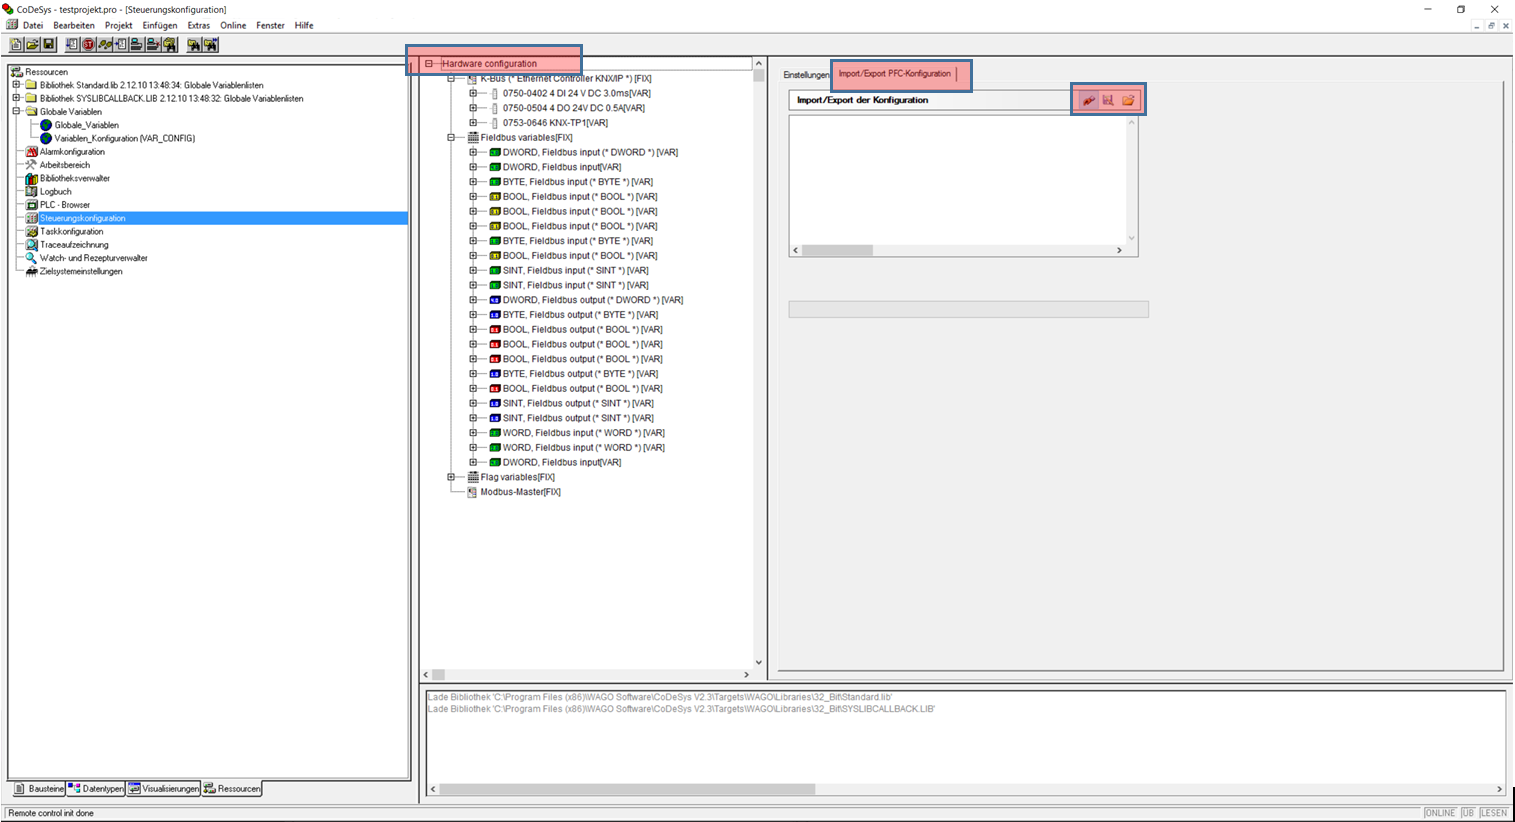1515x822 pixels.
Task: Save the project with the floppy icon
Action: [48, 45]
